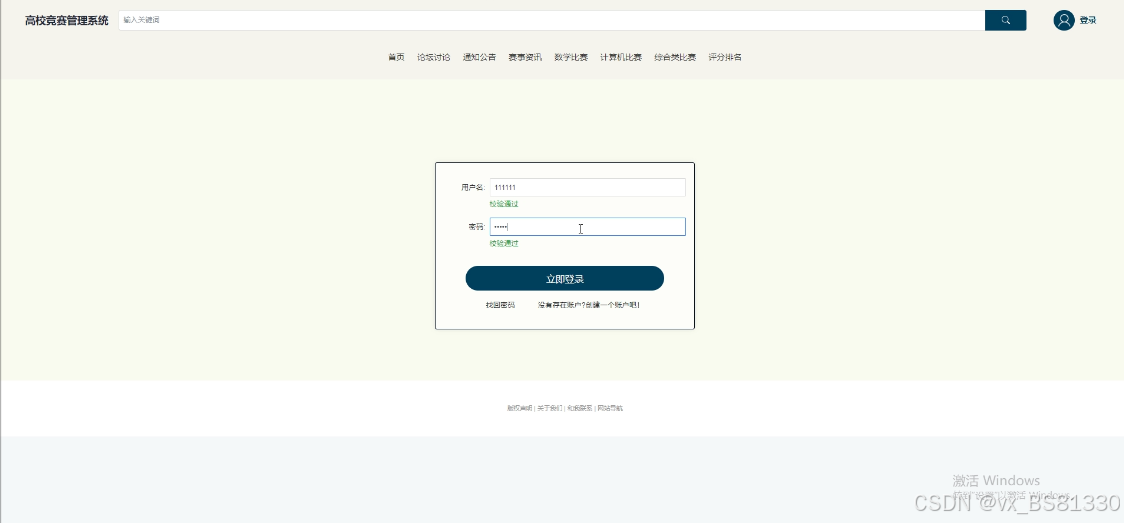Click the create-an-account link
The height and width of the screenshot is (523, 1124).
[589, 305]
